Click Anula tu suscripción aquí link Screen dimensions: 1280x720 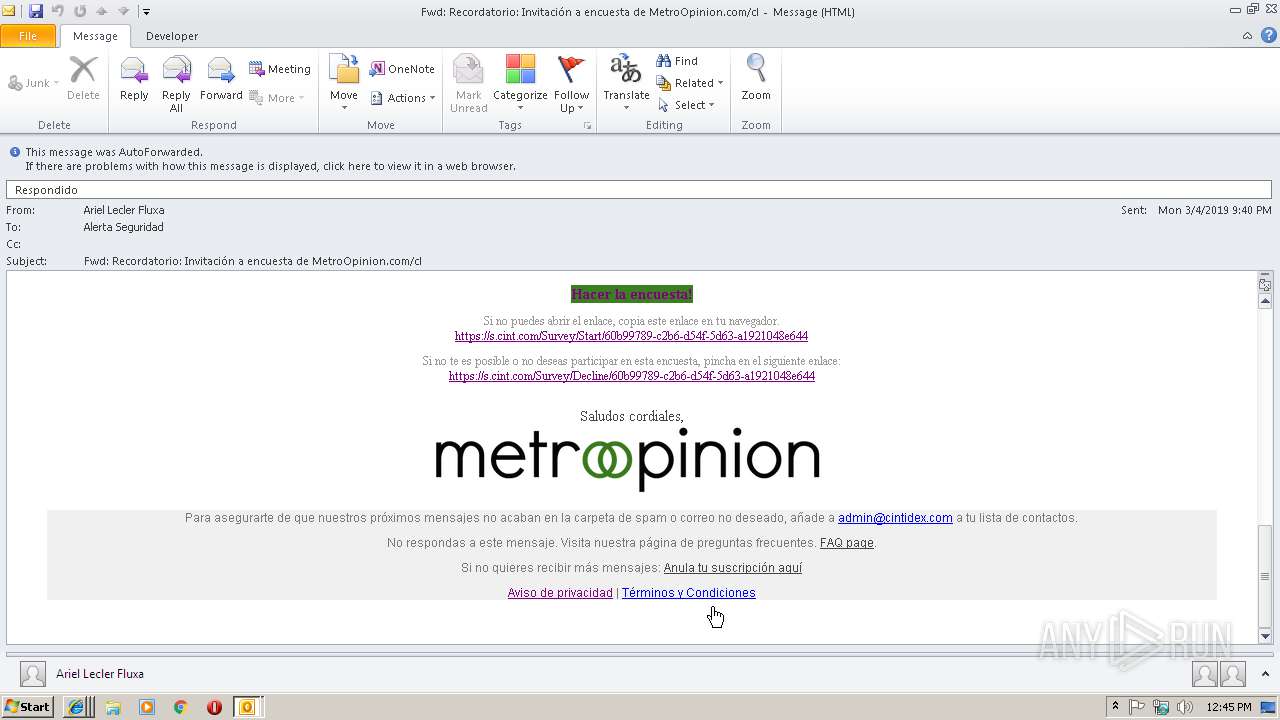click(x=733, y=568)
